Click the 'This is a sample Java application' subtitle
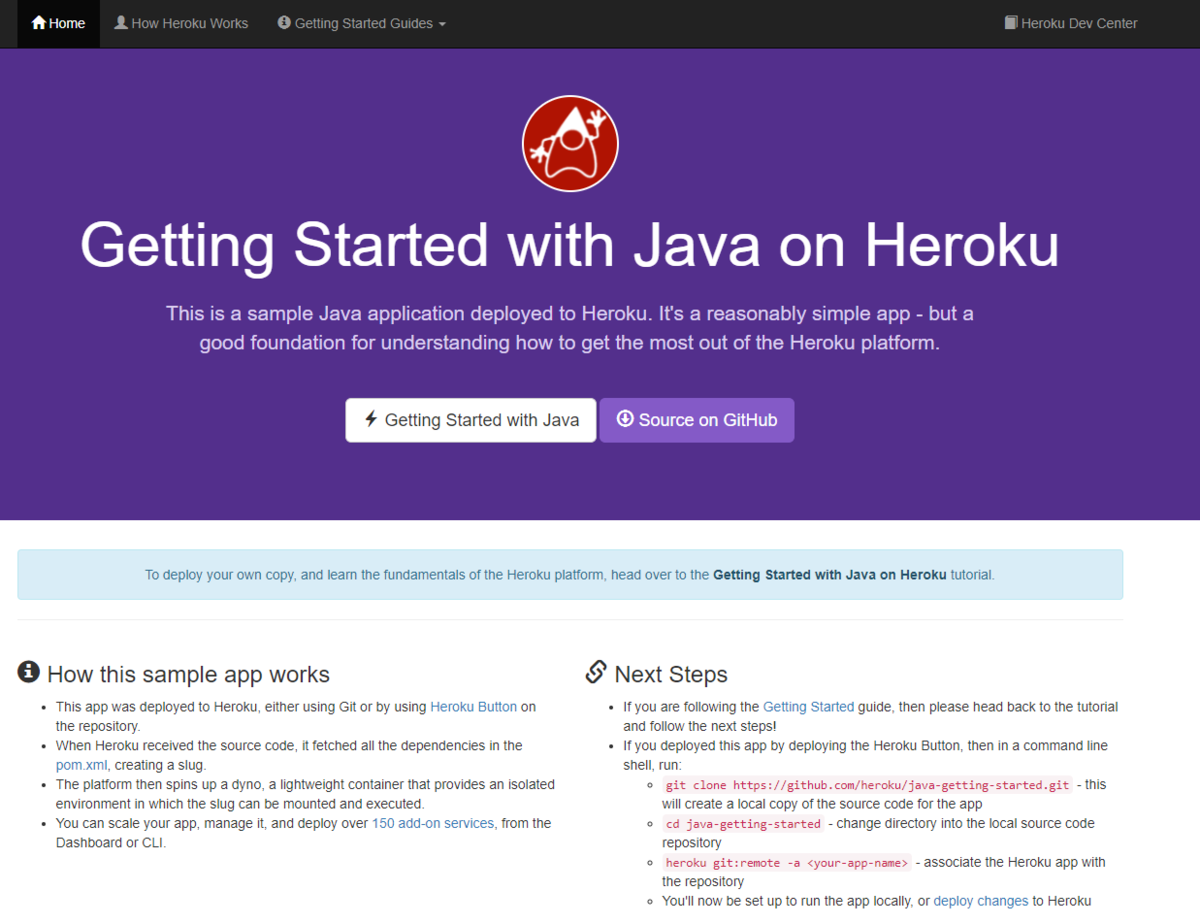The width and height of the screenshot is (1200, 924). click(570, 328)
